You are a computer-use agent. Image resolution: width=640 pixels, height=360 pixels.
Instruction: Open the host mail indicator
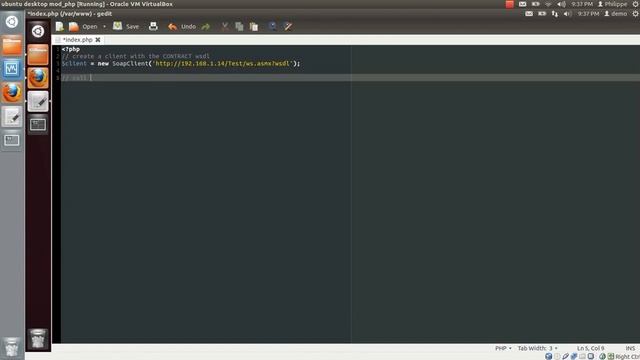point(522,4)
